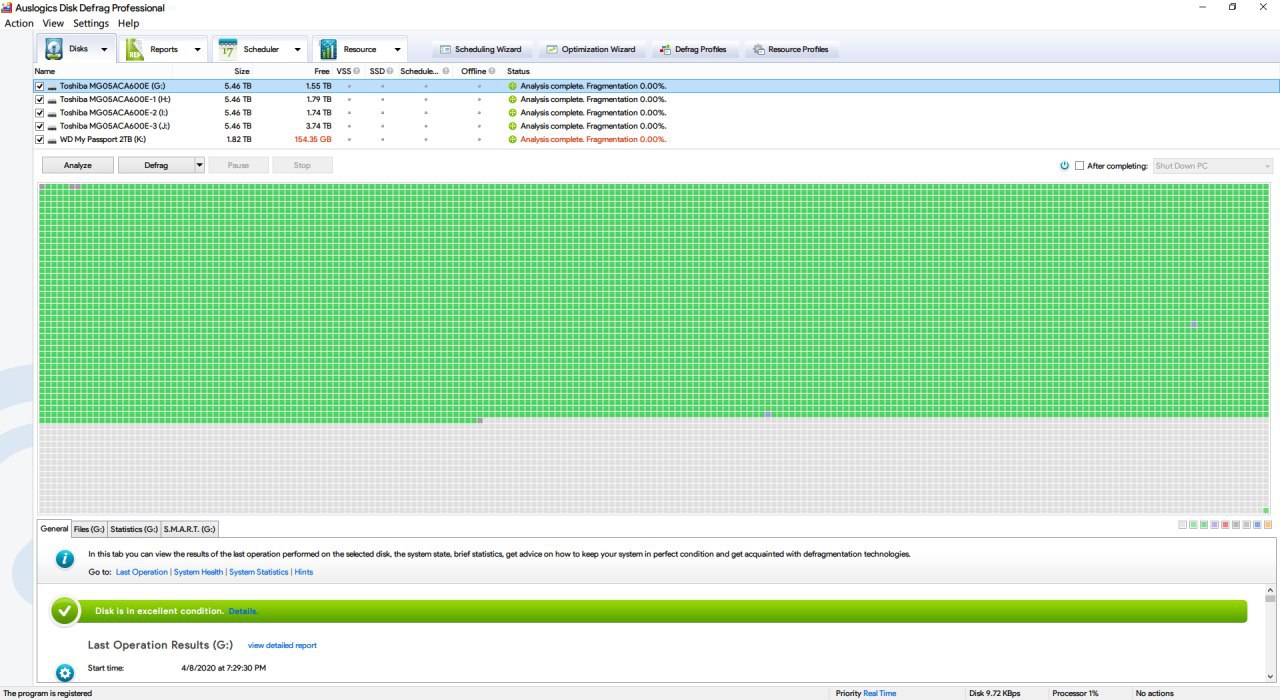Click view detailed report link

point(282,645)
